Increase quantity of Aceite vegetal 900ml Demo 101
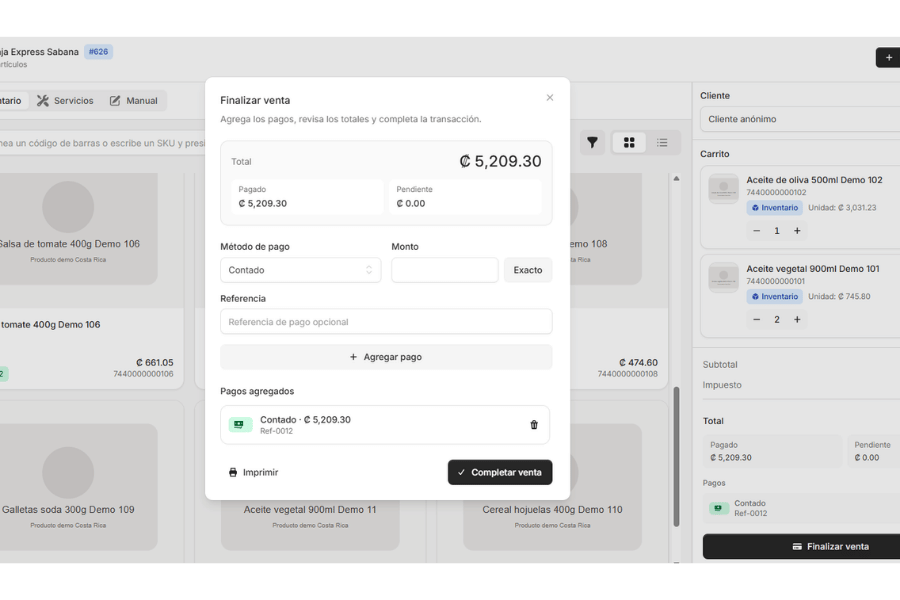 (x=797, y=320)
